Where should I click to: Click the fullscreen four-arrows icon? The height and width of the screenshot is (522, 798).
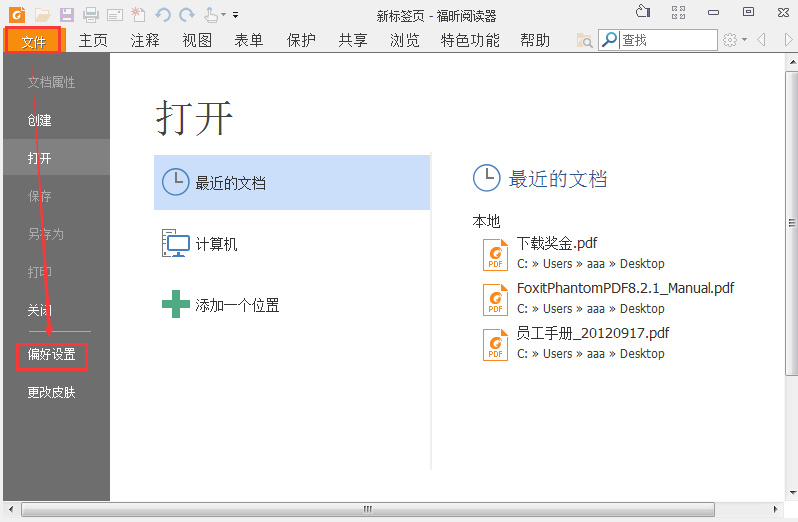point(678,12)
